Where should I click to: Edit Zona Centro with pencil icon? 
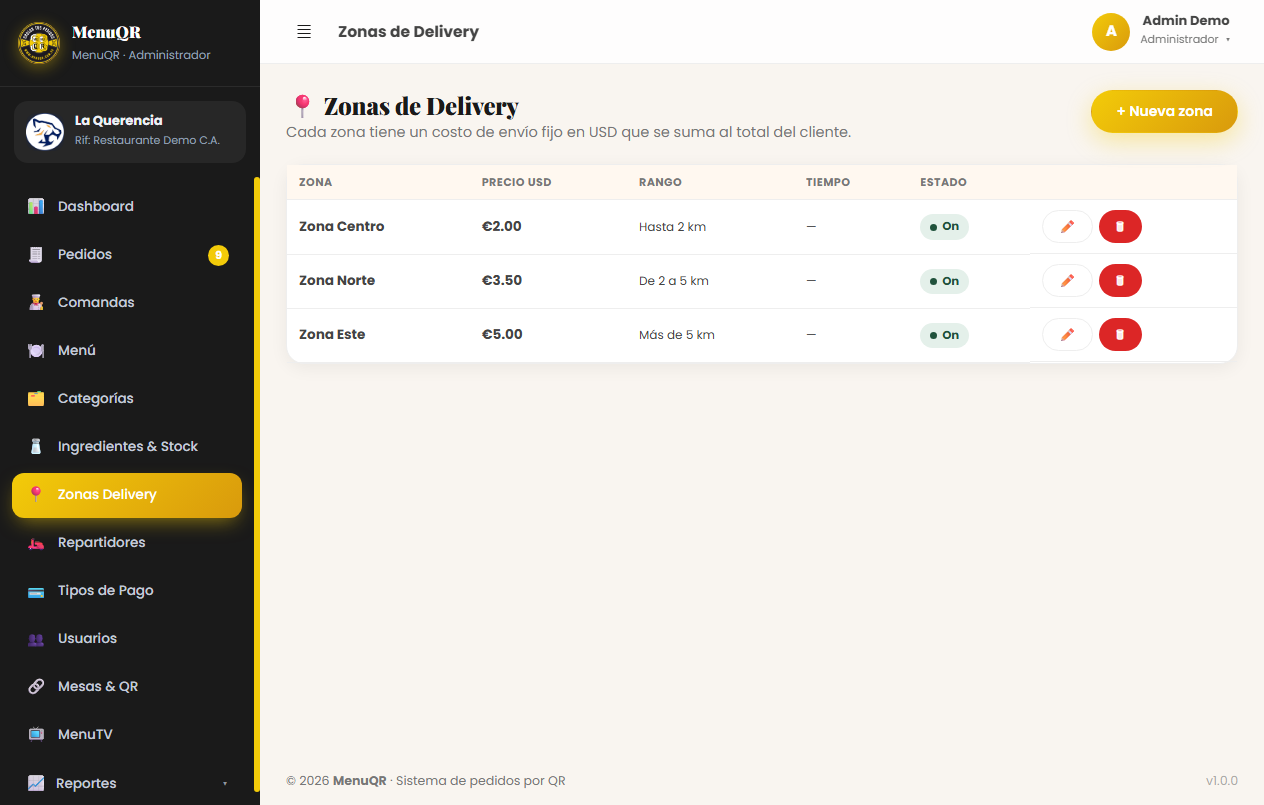click(x=1067, y=227)
